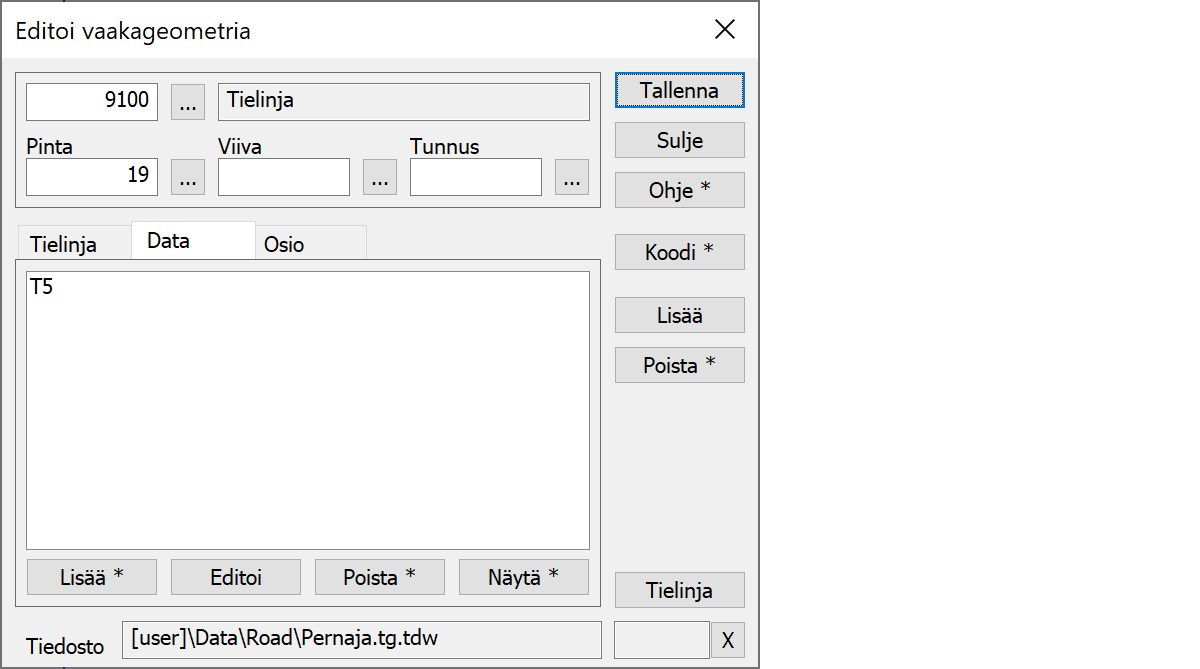Open the Pinta browse ellipsis button
This screenshot has height=669, width=1200.
188,177
